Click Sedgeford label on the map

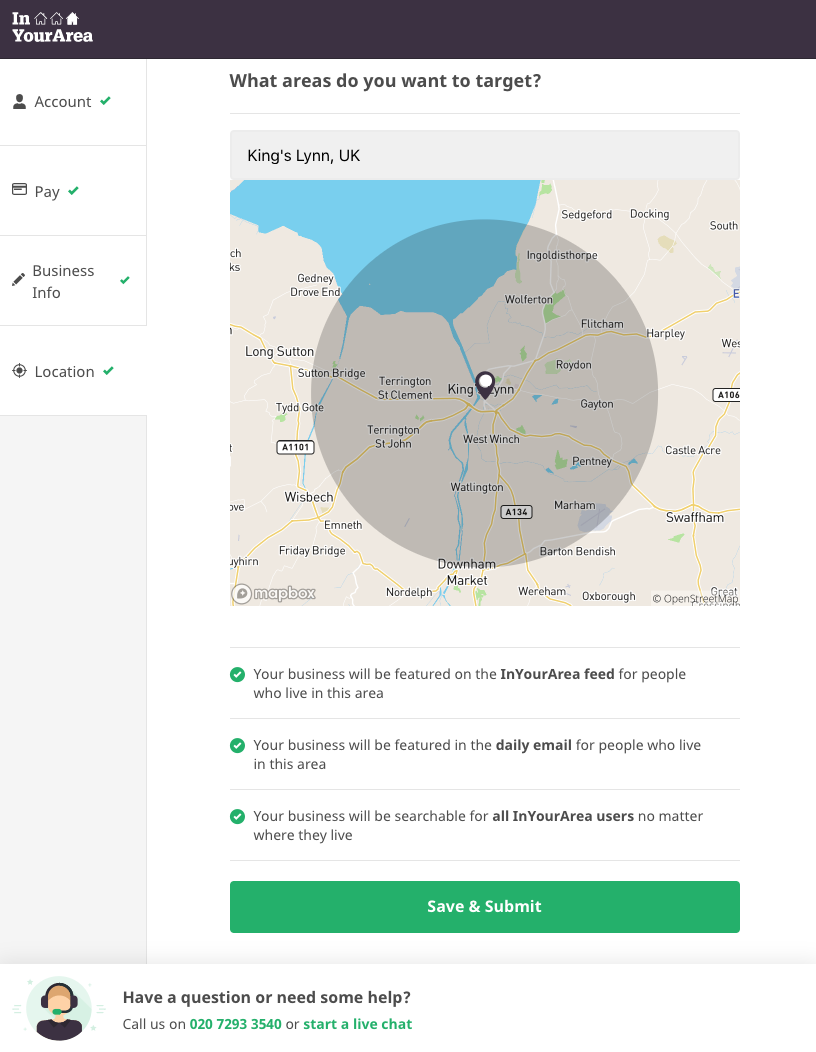[586, 215]
